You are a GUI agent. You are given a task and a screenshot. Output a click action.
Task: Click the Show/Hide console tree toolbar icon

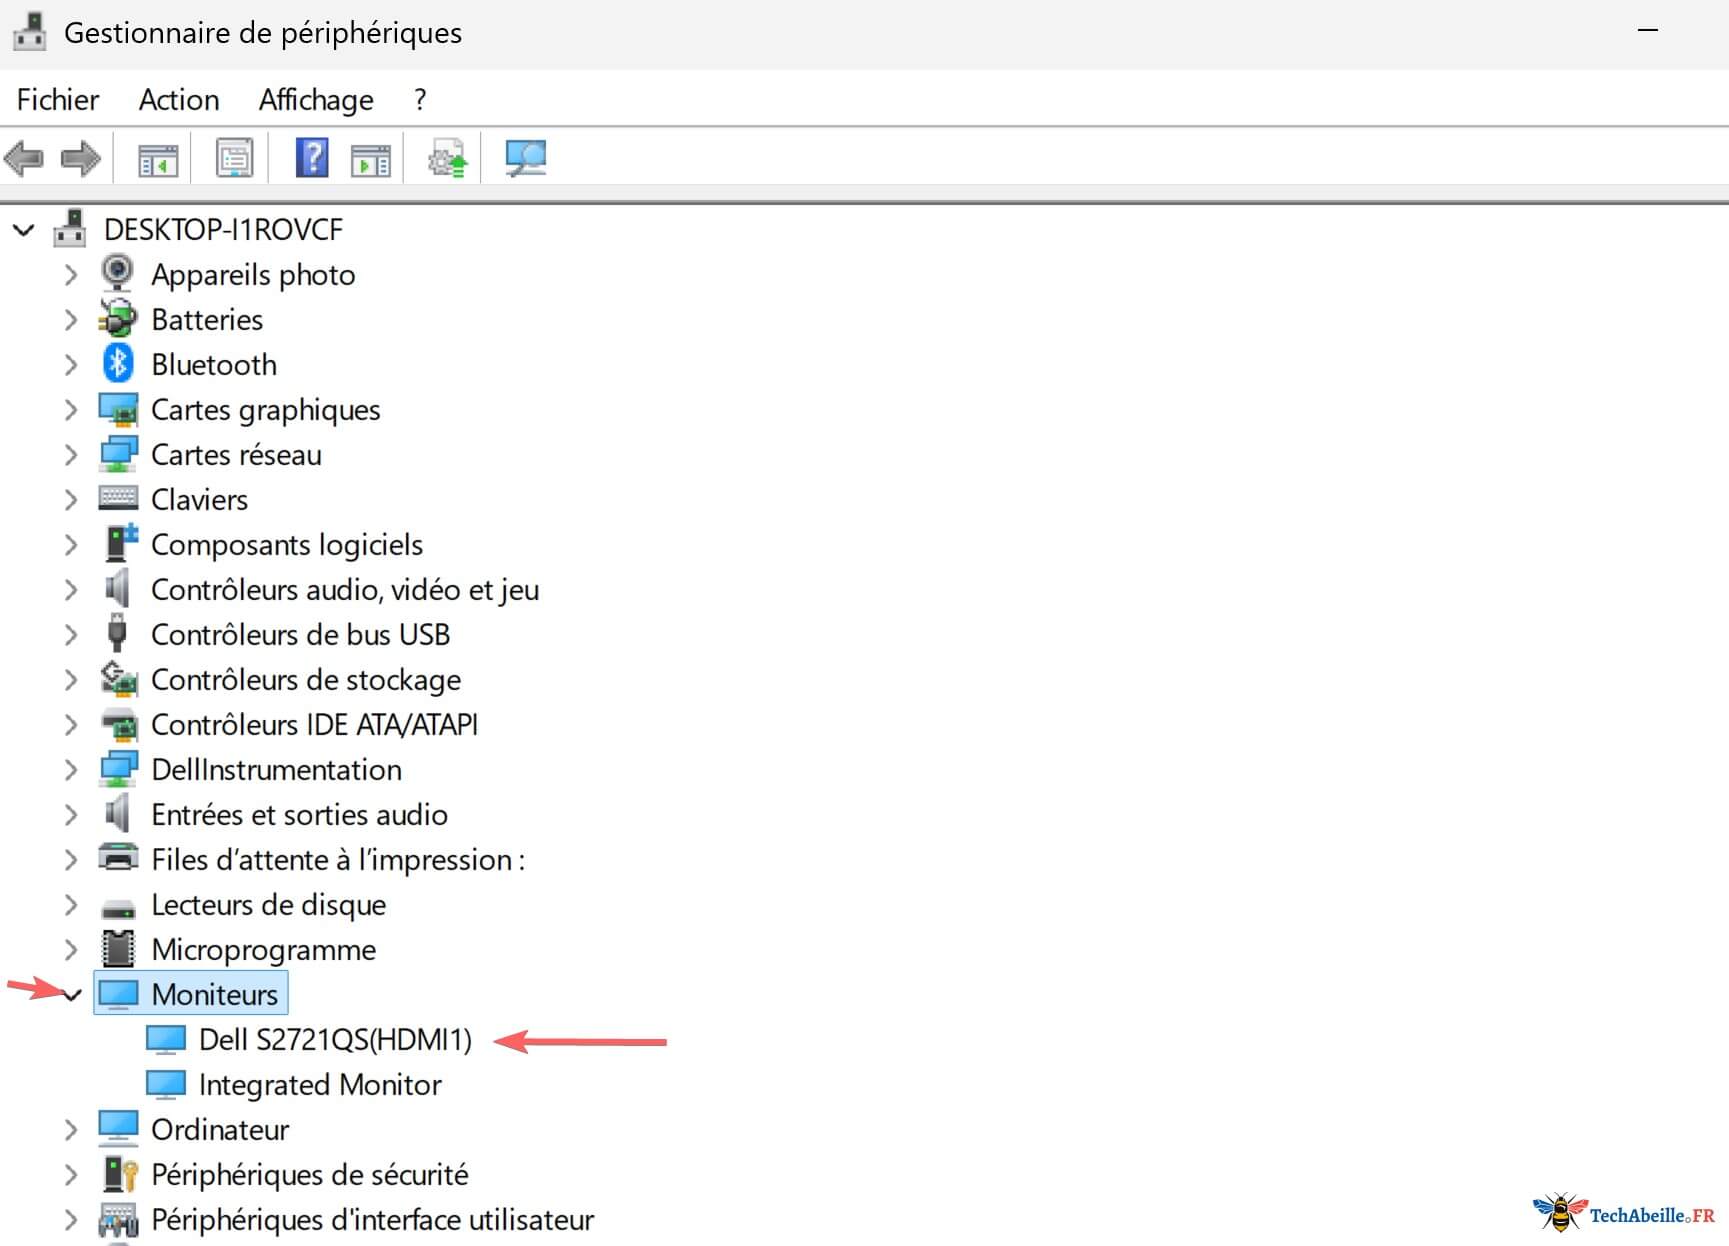158,158
